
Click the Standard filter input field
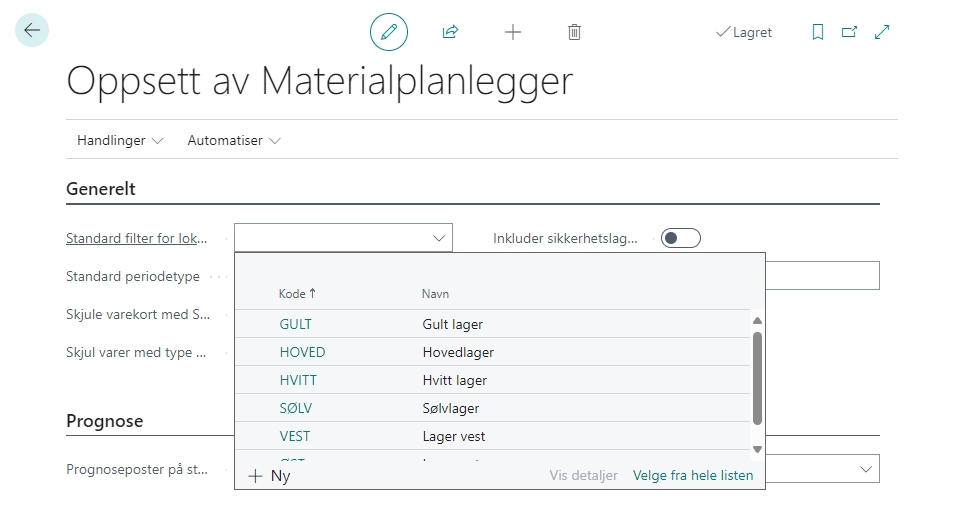coord(330,238)
